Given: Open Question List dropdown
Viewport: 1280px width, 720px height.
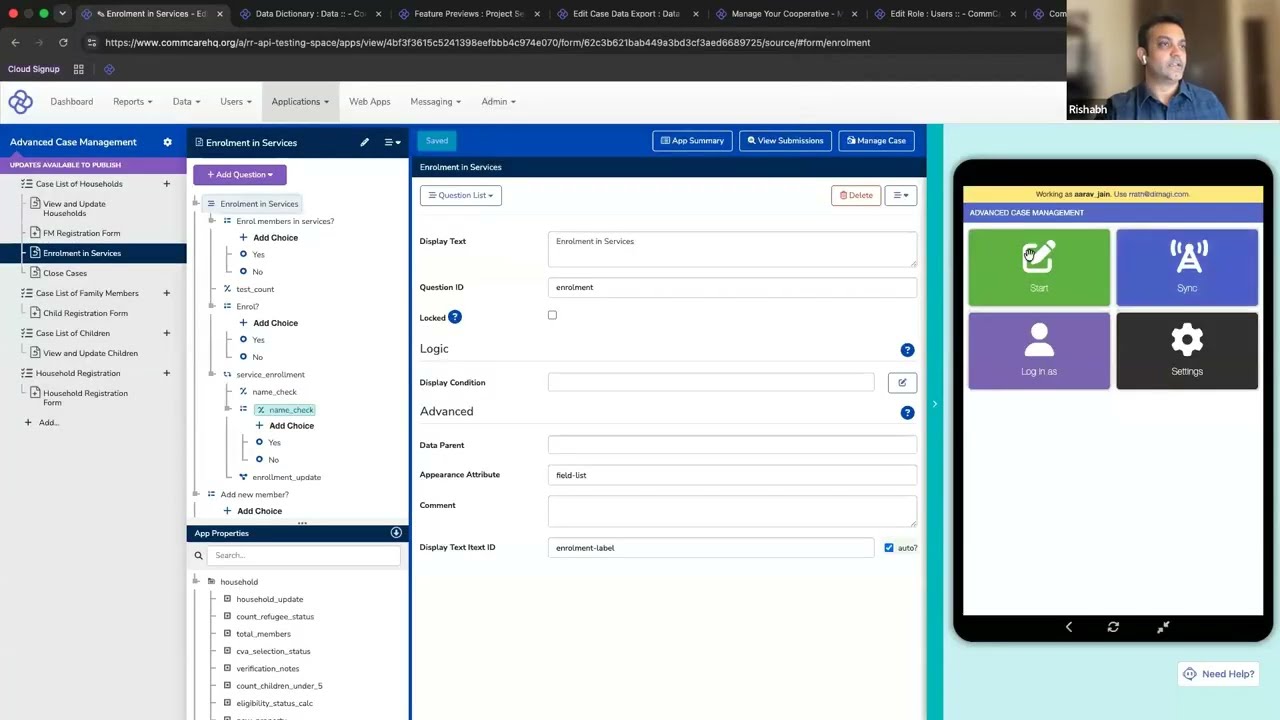Looking at the screenshot, I should 460,195.
